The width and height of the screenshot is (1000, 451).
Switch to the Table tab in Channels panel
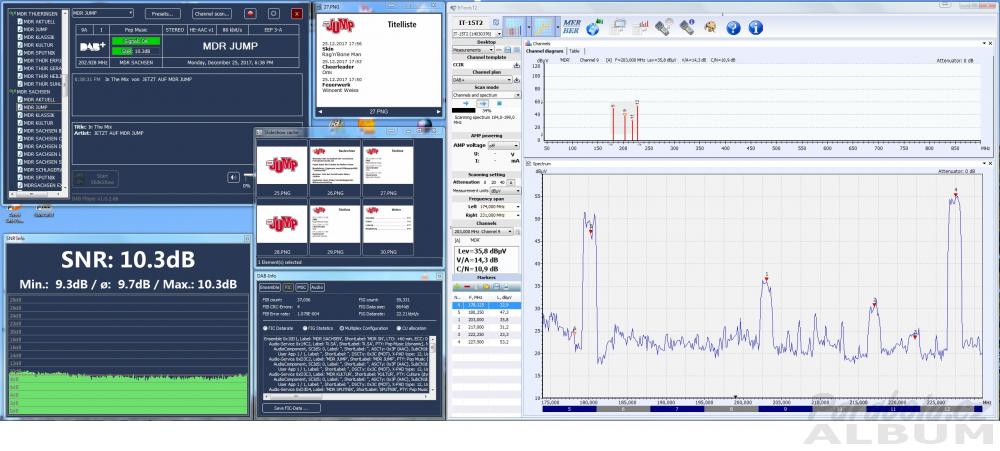574,51
